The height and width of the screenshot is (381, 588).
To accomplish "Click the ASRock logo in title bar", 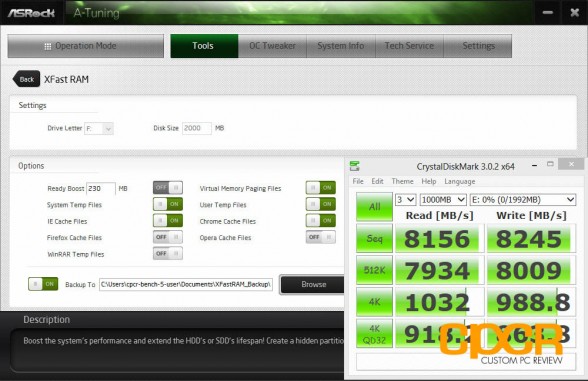I will pos(31,13).
